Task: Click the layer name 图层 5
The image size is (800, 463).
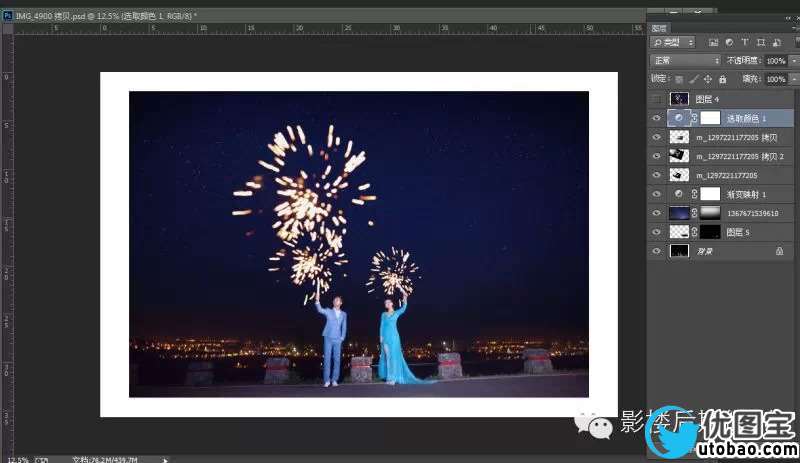Action: click(738, 232)
